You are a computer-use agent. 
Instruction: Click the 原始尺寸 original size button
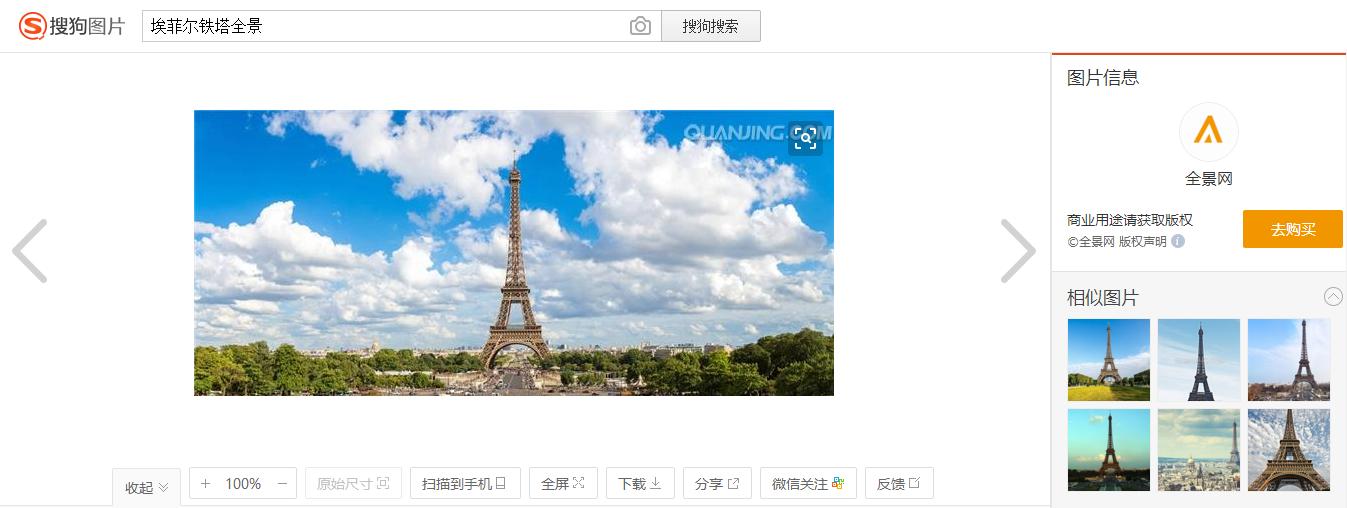353,484
